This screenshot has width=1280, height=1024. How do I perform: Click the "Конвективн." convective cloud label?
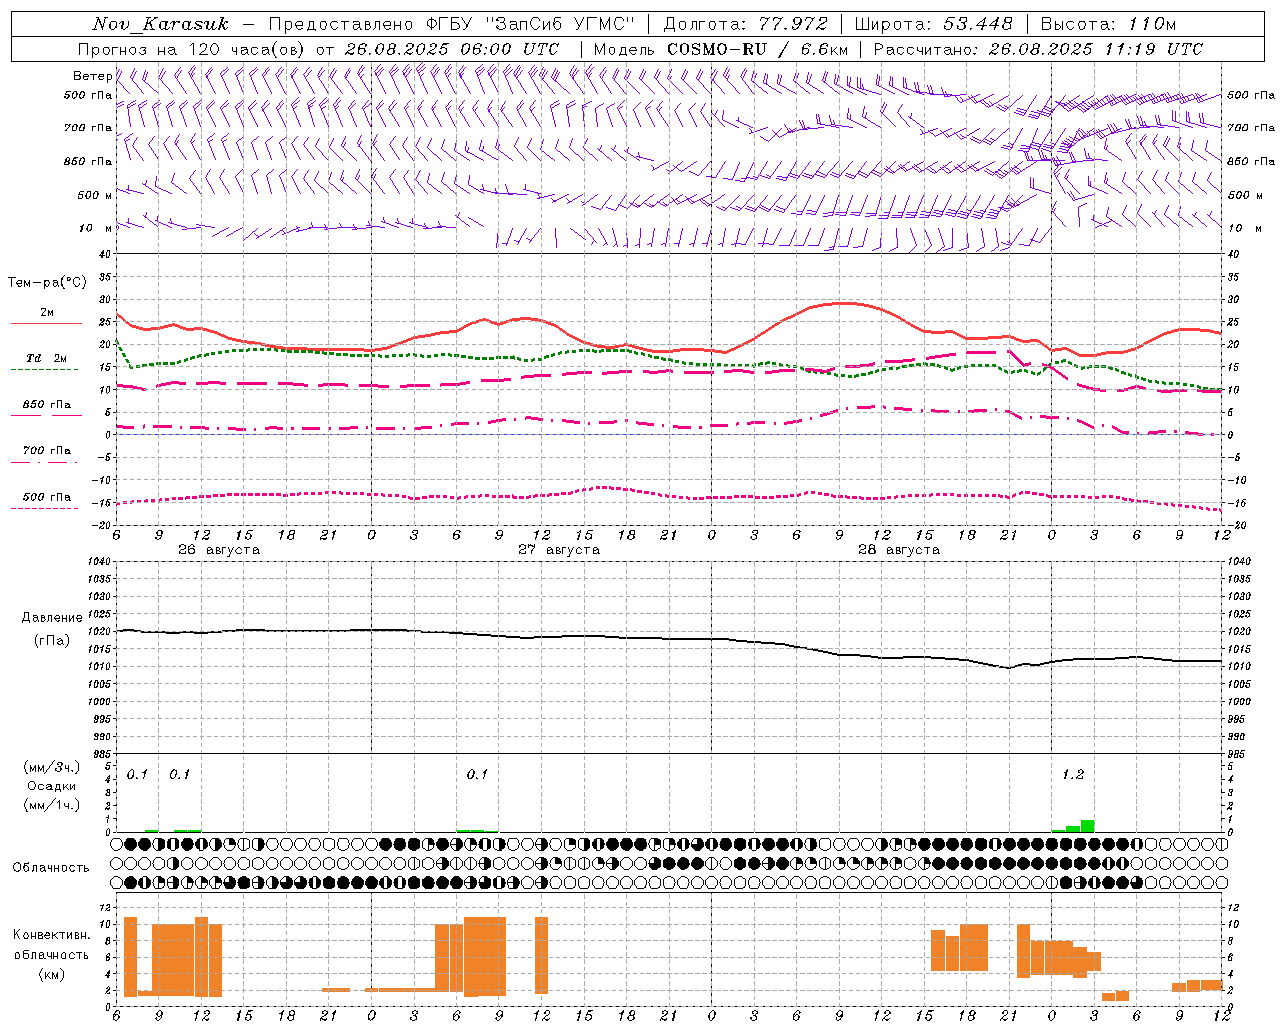point(52,935)
